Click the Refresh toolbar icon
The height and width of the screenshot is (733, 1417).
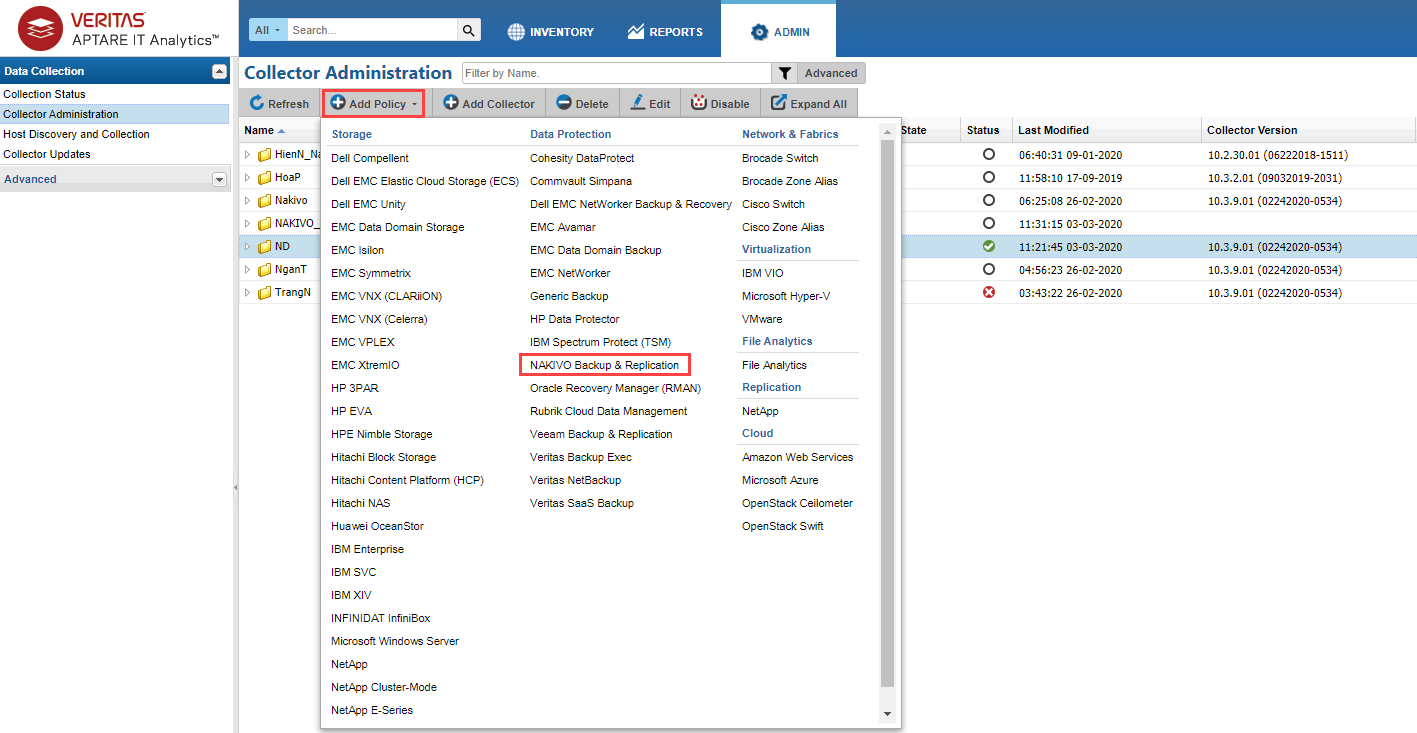(x=257, y=103)
